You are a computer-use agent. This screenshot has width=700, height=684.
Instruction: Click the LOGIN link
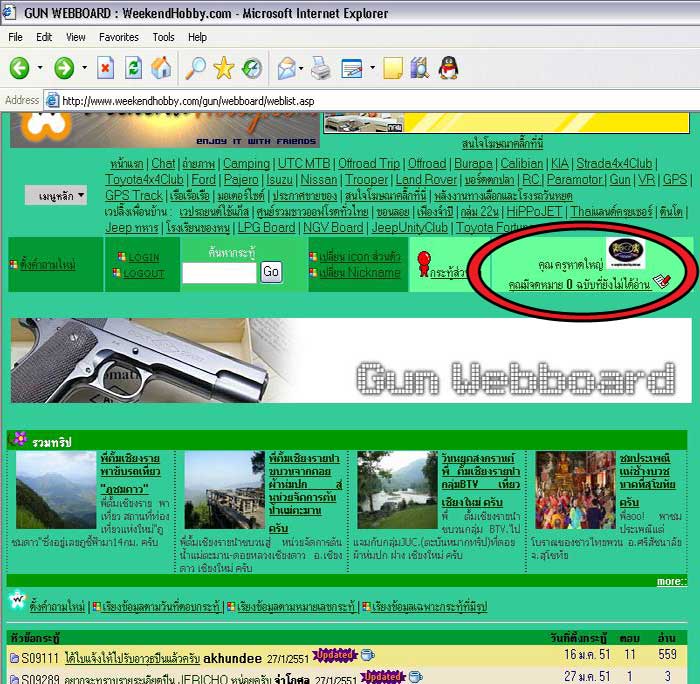(x=143, y=257)
